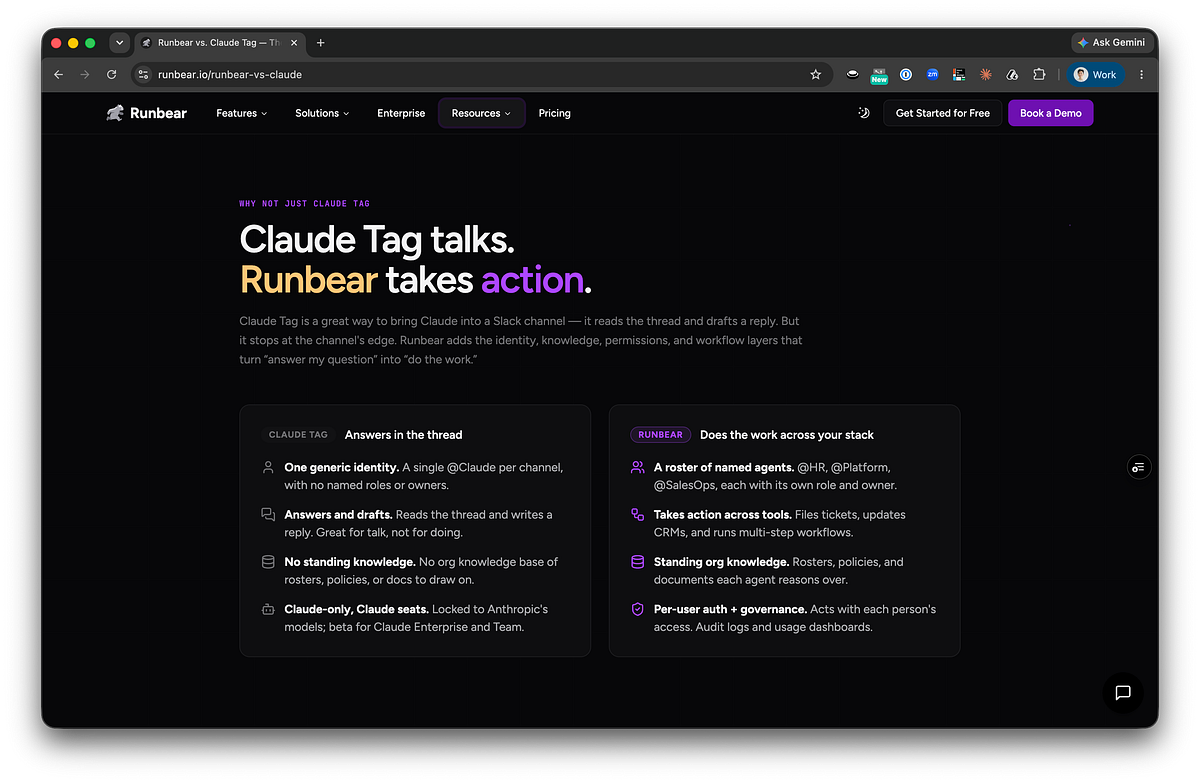Click 'No standing knowledge.' text
Screen dimensions: 1200x783
[350, 562]
